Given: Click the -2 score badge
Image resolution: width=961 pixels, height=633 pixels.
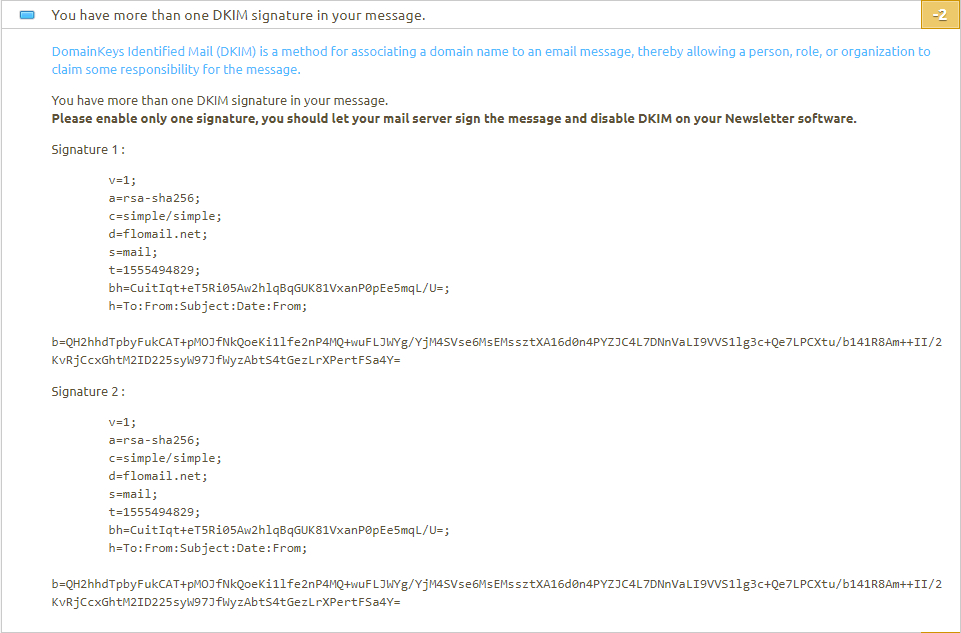Looking at the screenshot, I should tap(941, 14).
